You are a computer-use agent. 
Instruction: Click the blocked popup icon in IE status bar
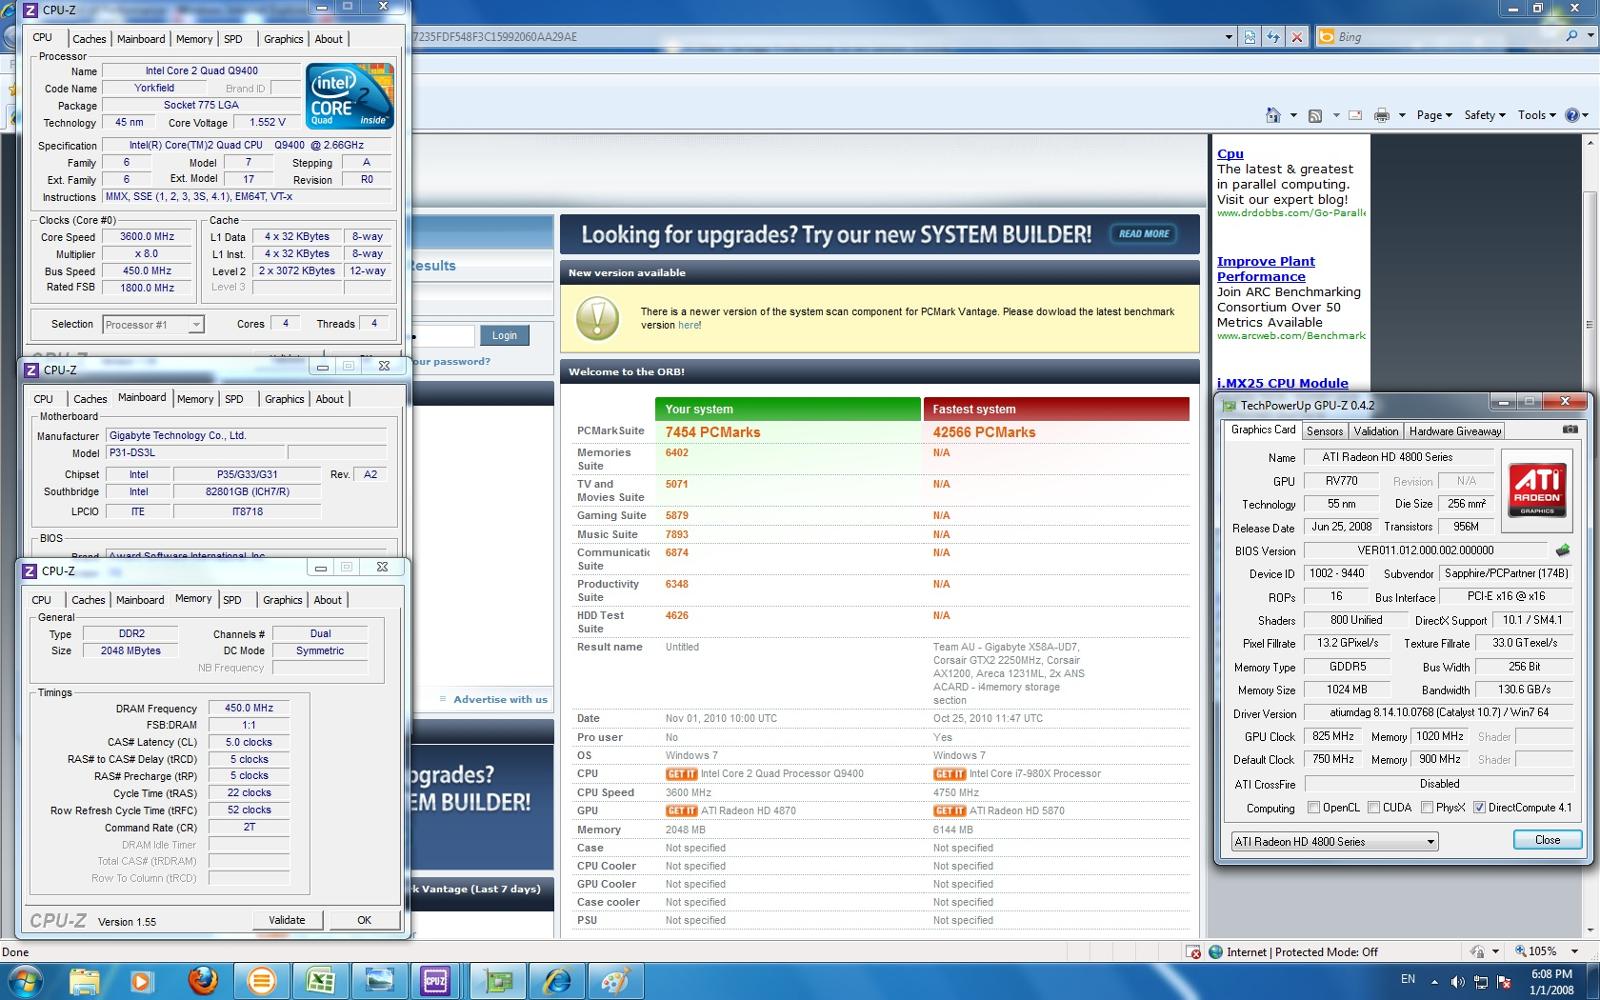click(x=1193, y=952)
